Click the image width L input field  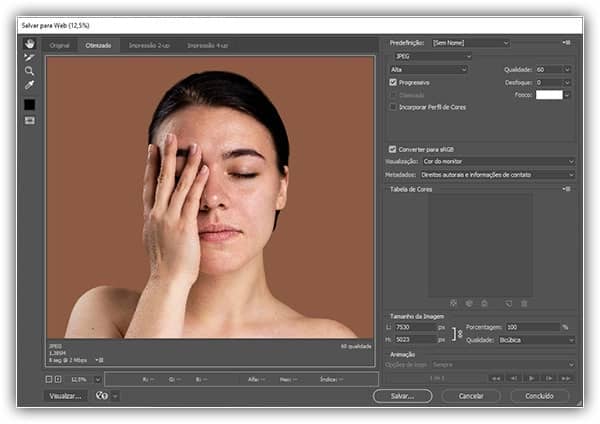[412, 327]
